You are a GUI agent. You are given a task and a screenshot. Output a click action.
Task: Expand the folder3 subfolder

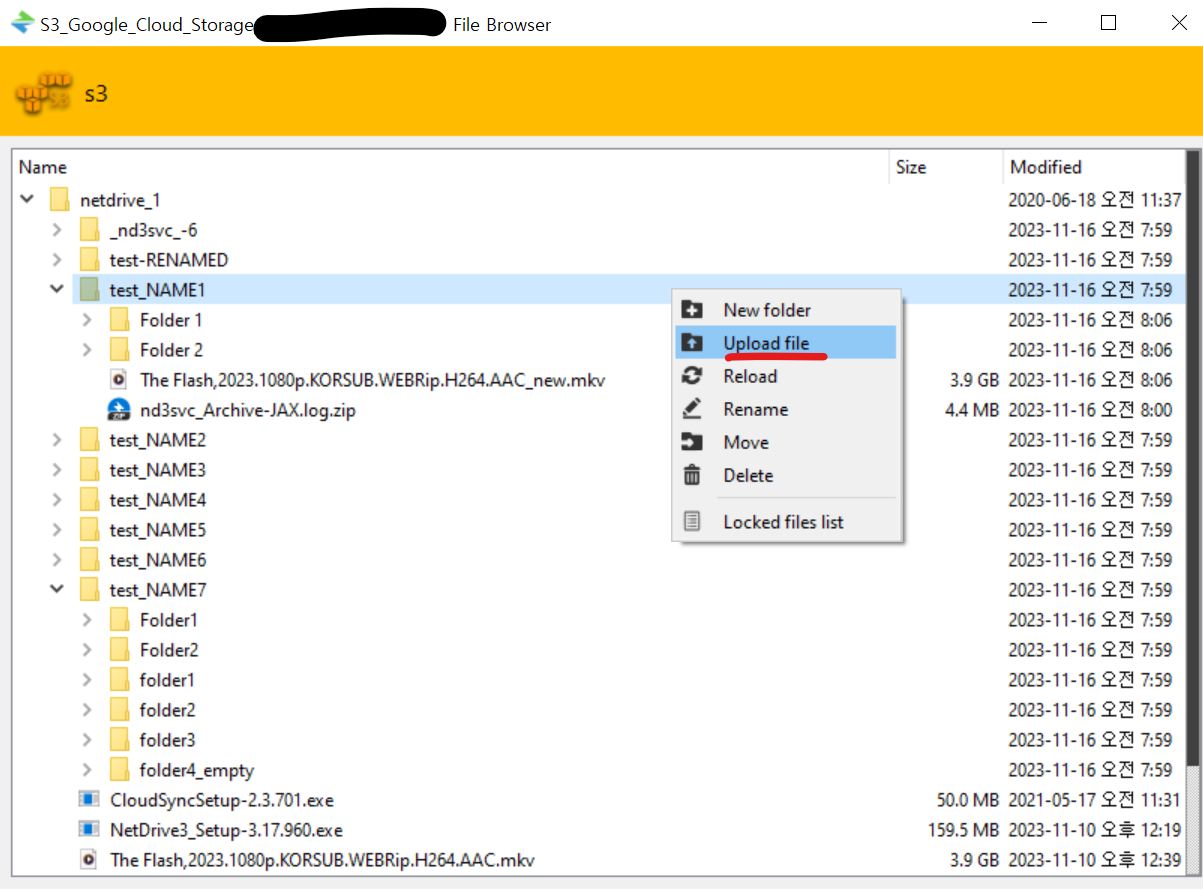coord(87,740)
